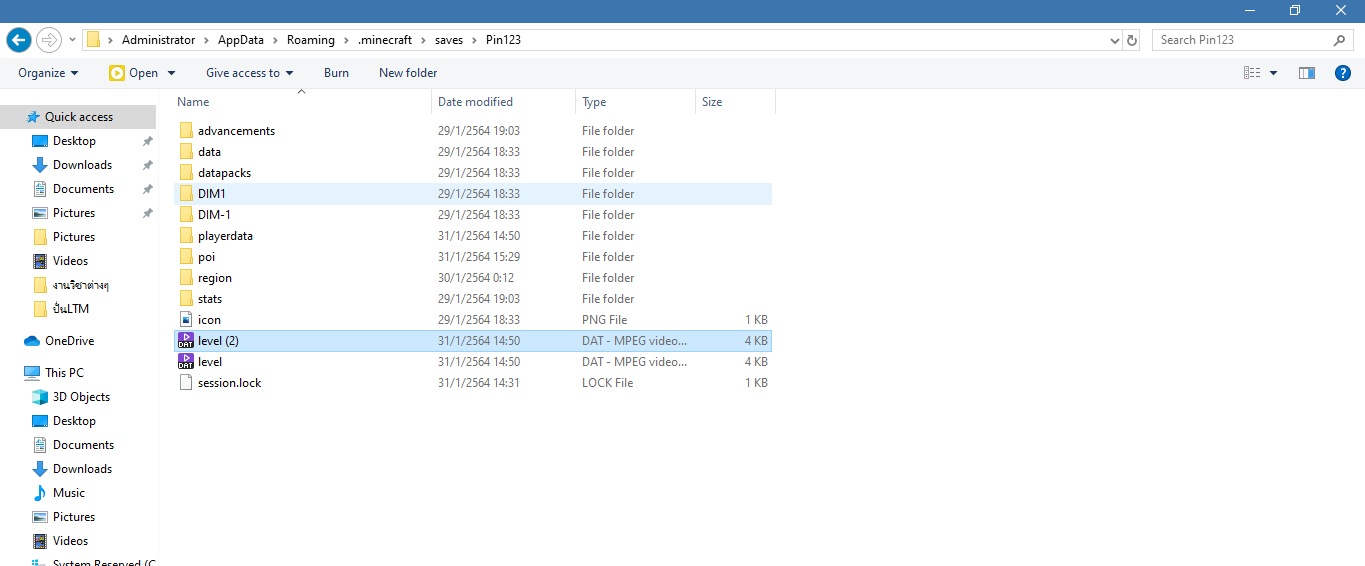
Task: Click the search magnifier icon
Action: (x=1340, y=40)
